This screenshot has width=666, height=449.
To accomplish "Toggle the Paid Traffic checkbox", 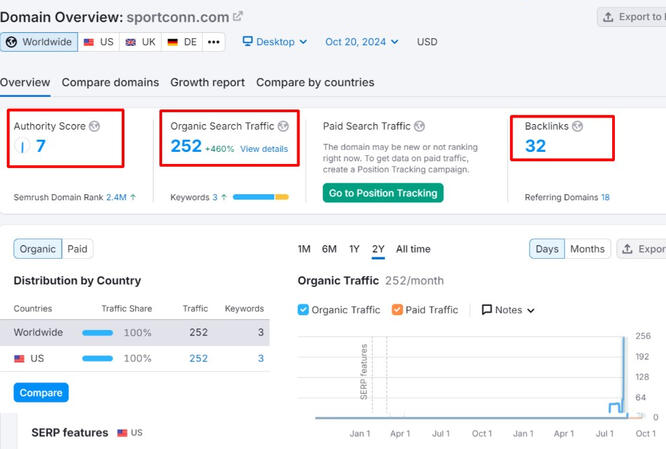I will tap(398, 310).
